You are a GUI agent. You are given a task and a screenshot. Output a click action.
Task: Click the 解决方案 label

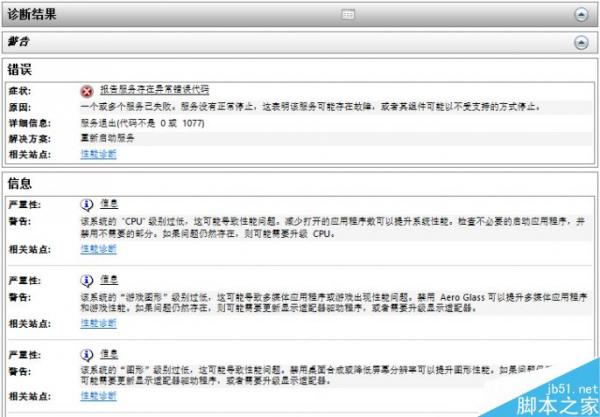pyautogui.click(x=29, y=138)
